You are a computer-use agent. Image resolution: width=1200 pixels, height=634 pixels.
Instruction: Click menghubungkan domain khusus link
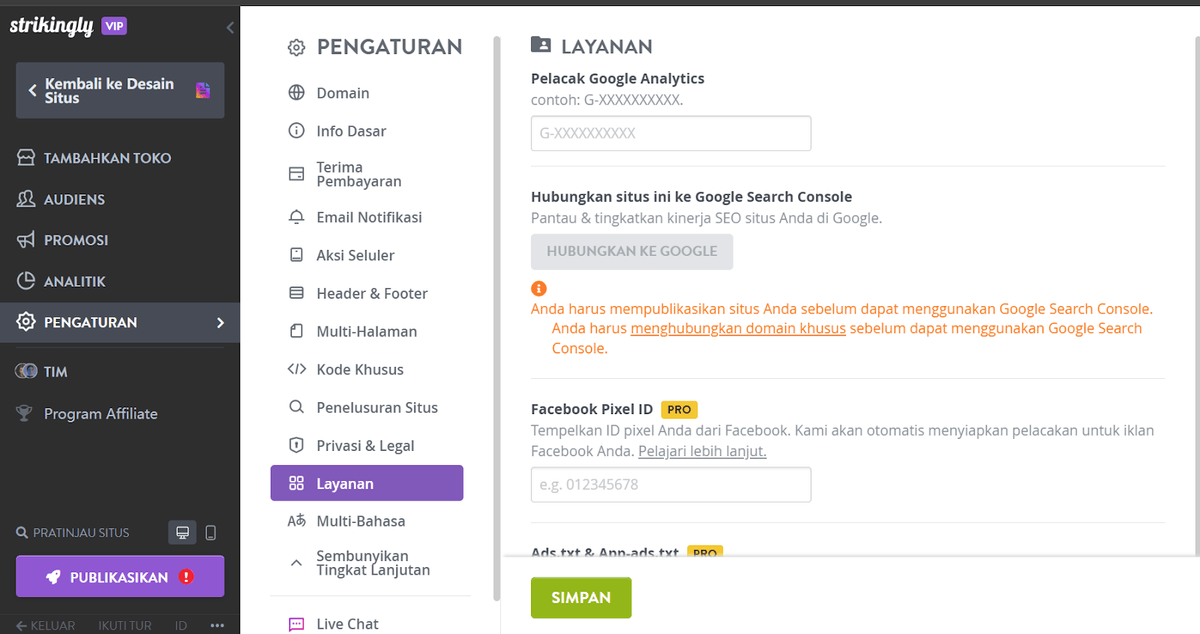(738, 328)
